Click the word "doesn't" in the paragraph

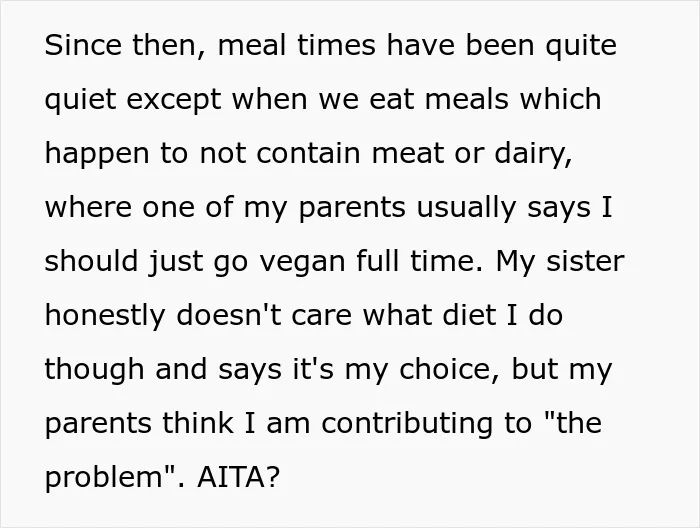click(x=229, y=315)
